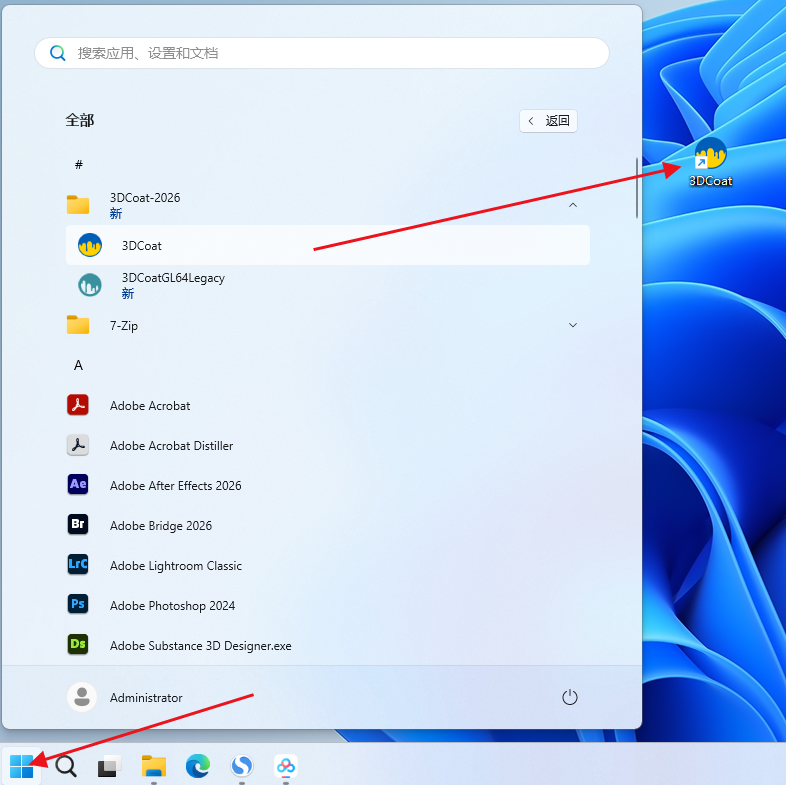Jump to the A letter index
Screen dimensions: 786x785
click(78, 365)
